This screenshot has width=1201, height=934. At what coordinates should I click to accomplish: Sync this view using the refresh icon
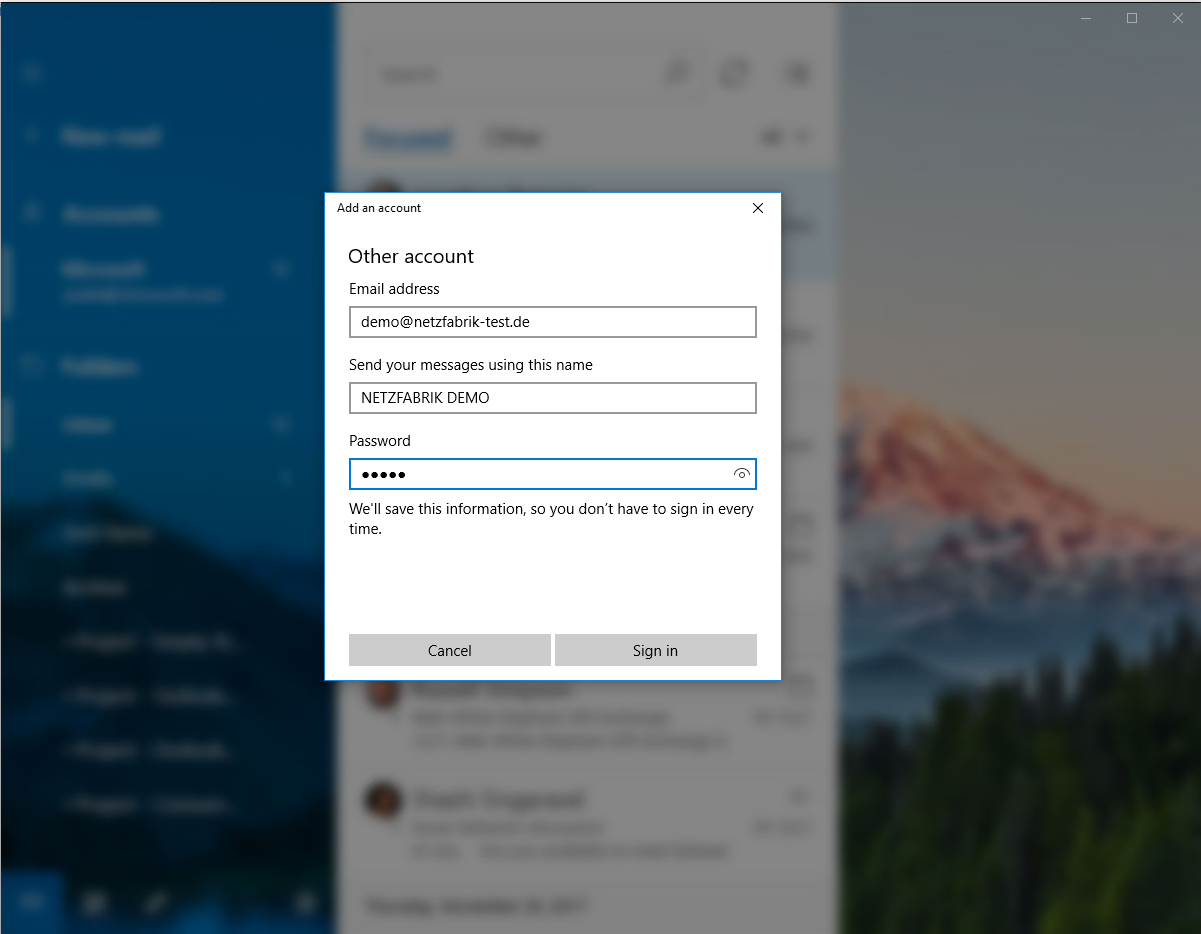(735, 73)
